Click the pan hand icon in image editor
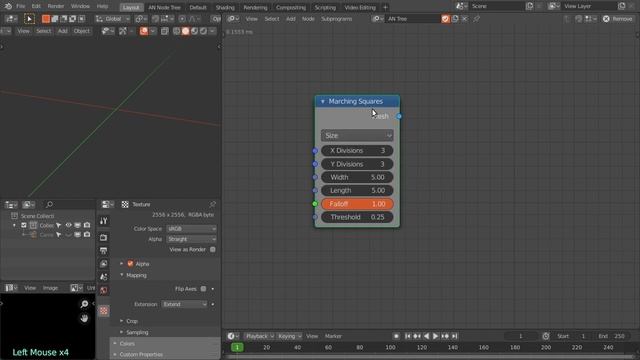 84,318
